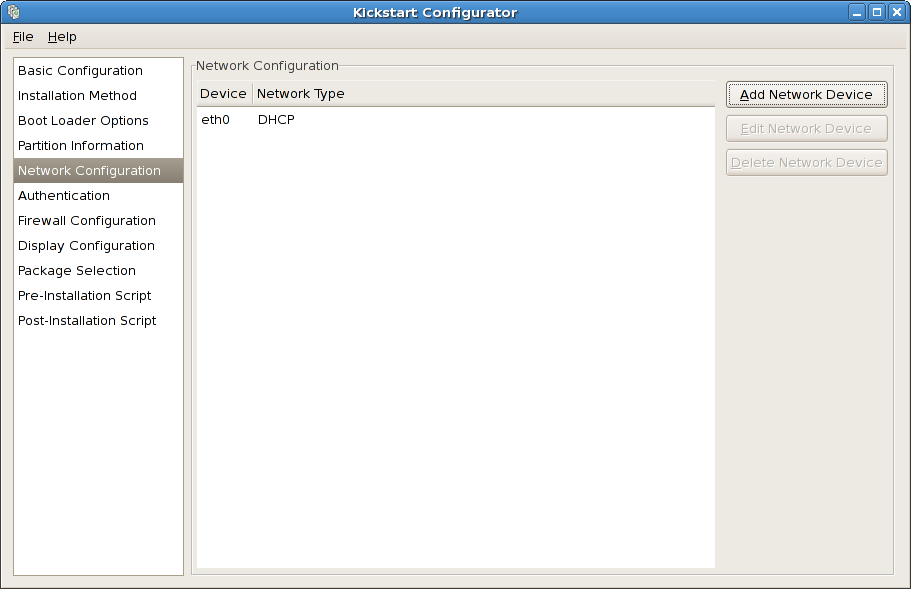Open Display Configuration settings
Screen dimensions: 911x589
86,245
